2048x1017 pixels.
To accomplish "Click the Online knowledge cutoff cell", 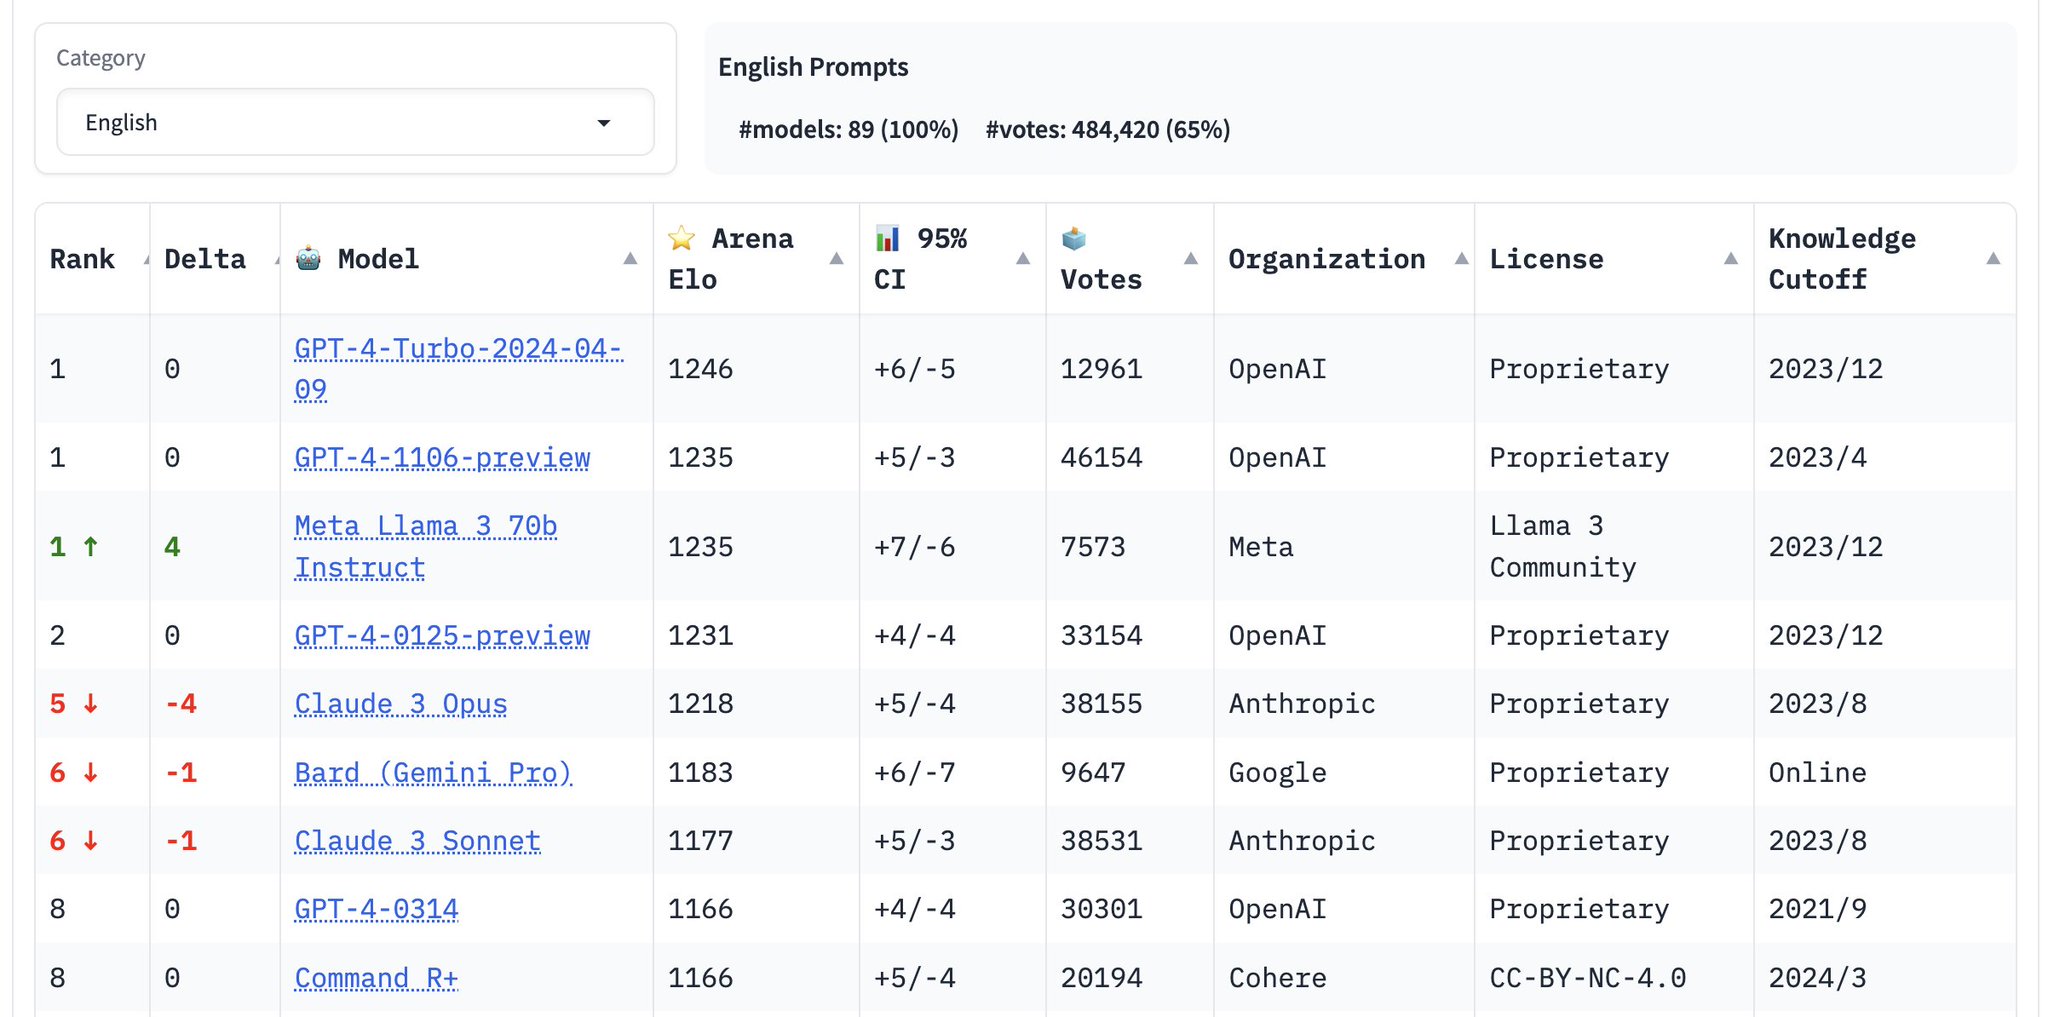I will (1817, 773).
